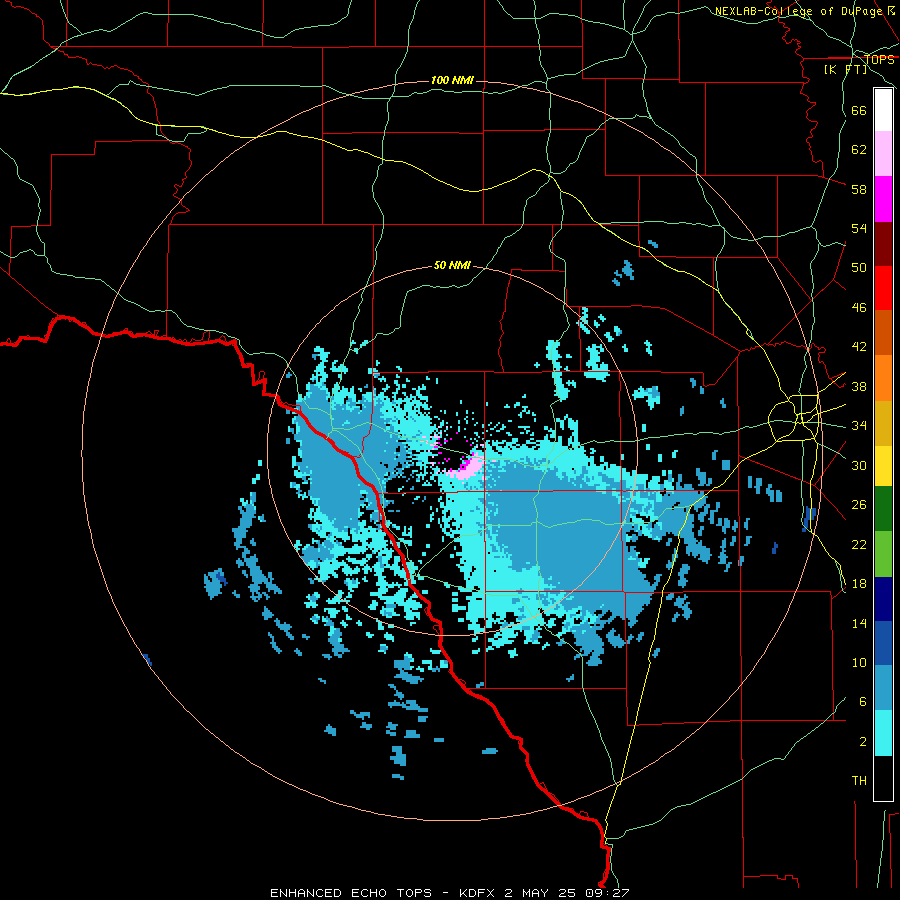Viewport: 900px width, 900px height.
Task: Select the "26" legend label
Action: click(x=859, y=505)
